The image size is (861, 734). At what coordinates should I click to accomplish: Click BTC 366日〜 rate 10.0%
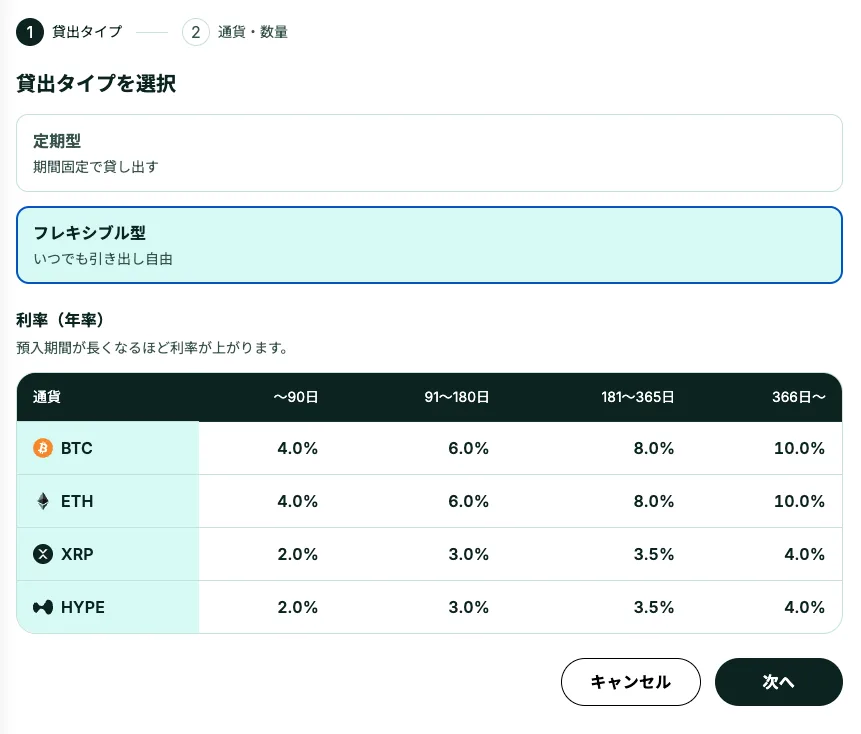click(800, 449)
